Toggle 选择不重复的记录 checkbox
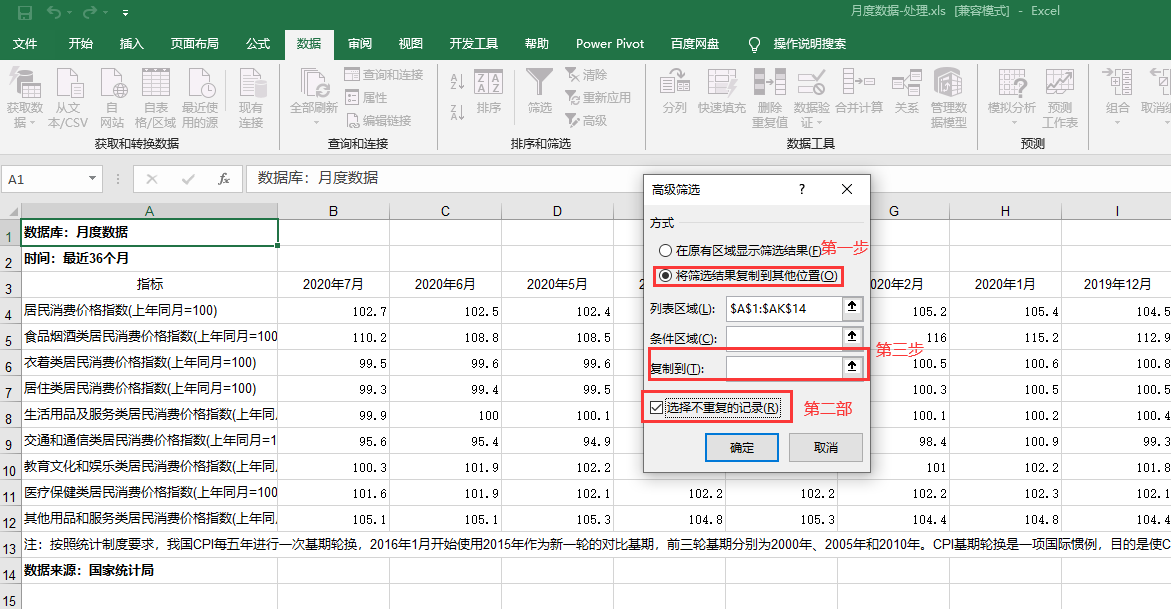 (656, 408)
